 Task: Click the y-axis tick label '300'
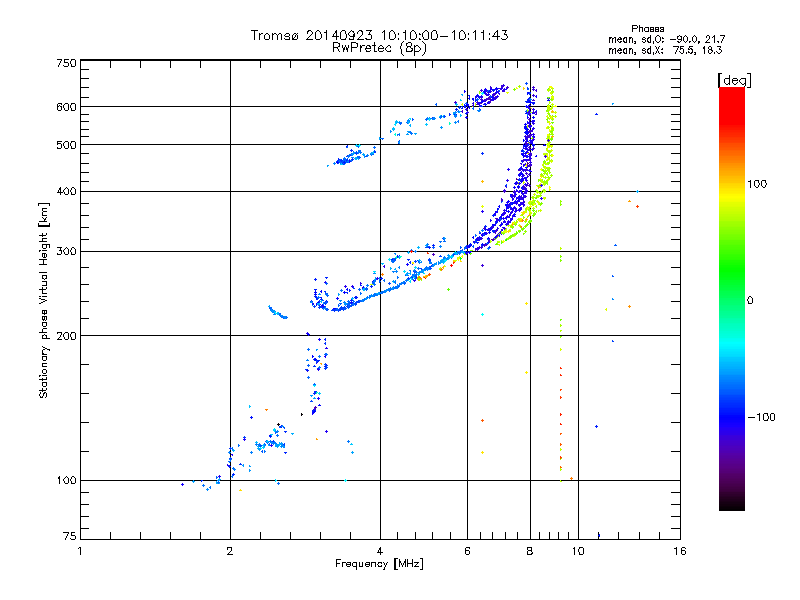pos(66,252)
